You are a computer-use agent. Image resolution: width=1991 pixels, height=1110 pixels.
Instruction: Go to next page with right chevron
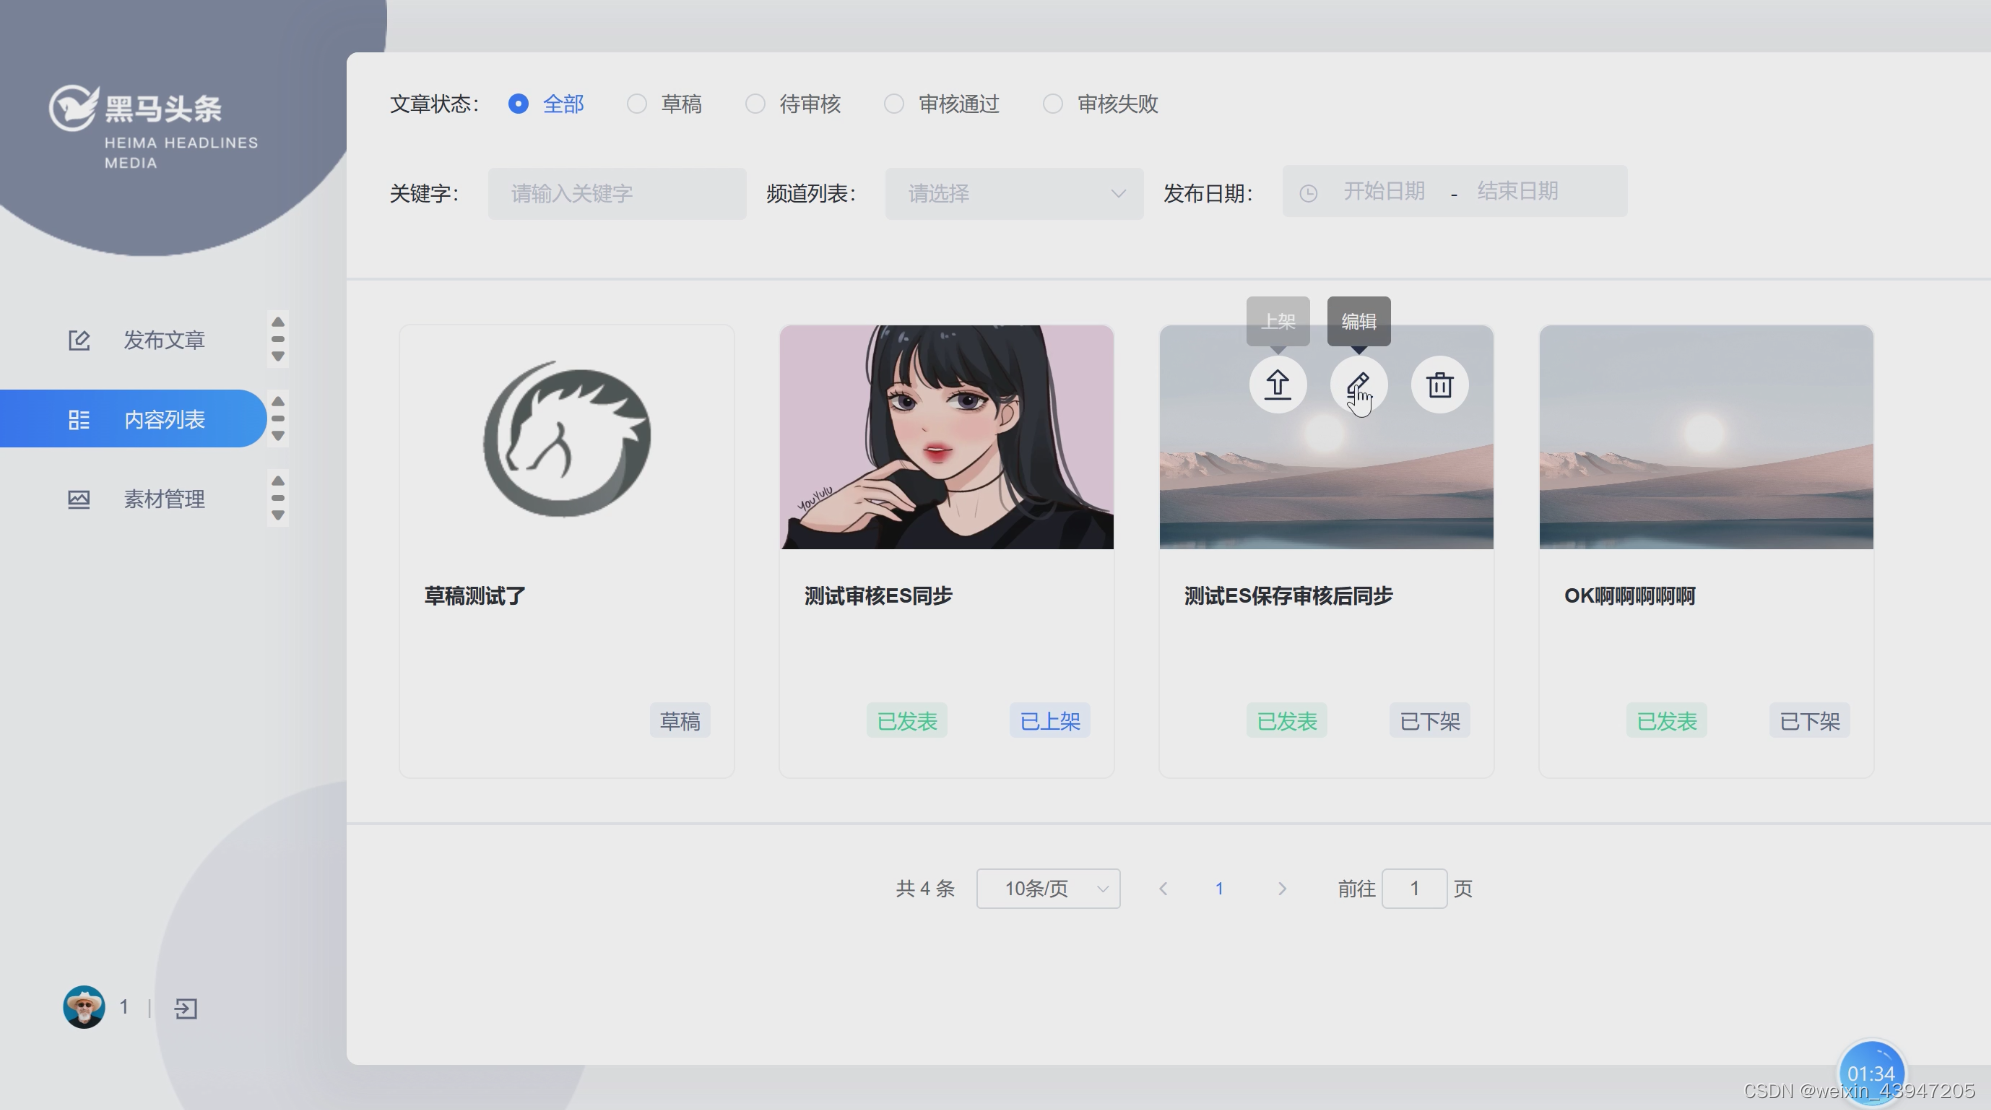click(1282, 888)
